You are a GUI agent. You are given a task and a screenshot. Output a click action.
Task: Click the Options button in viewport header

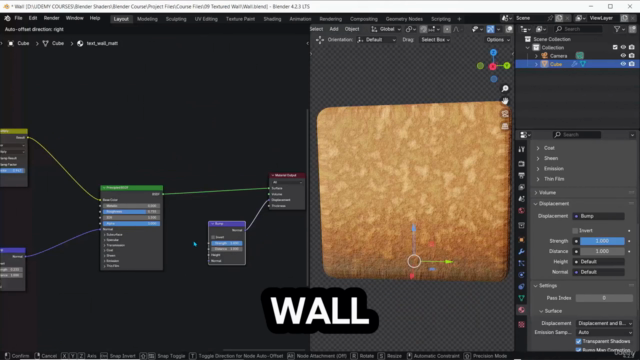498,40
